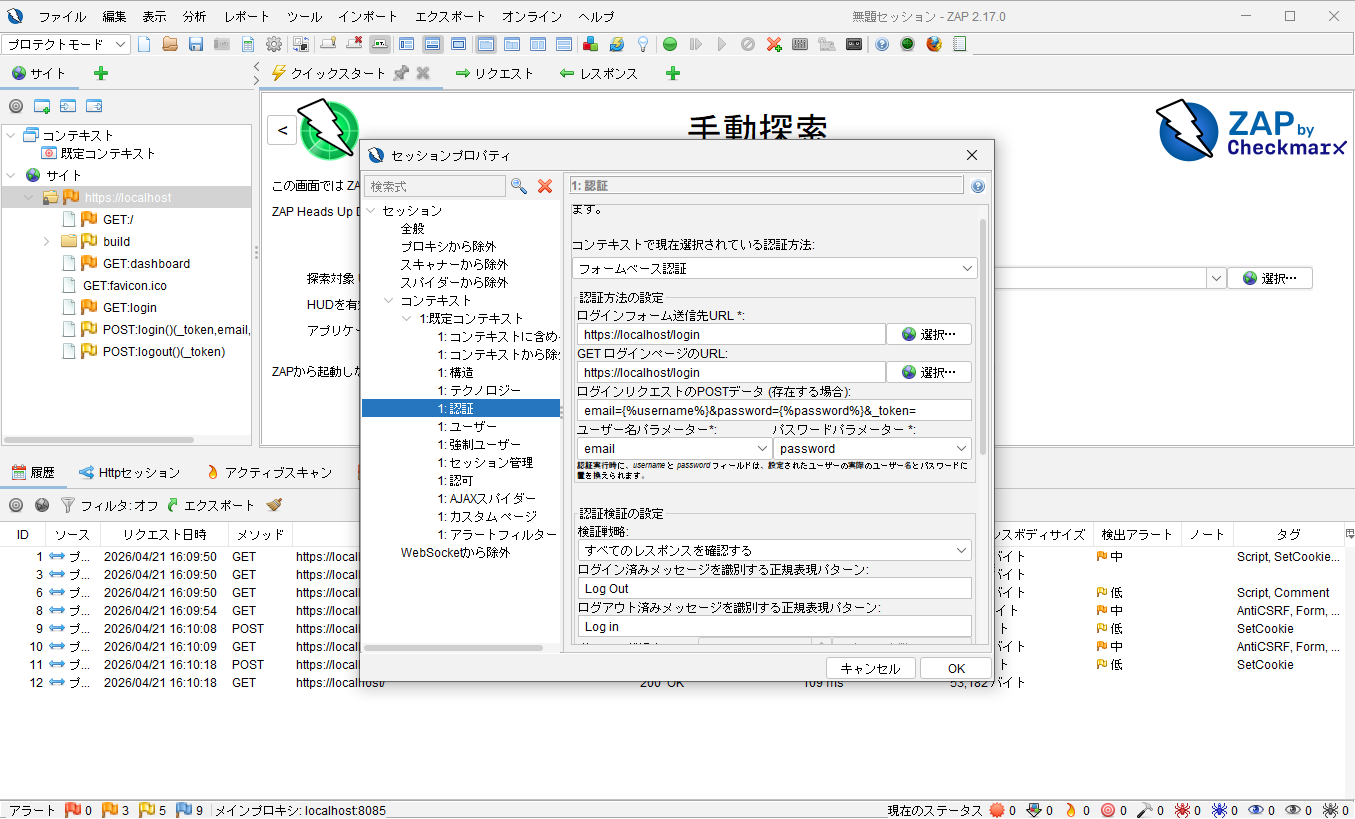Image resolution: width=1355 pixels, height=819 pixels.
Task: Click the 検索式 search field in dialog
Action: coord(435,186)
